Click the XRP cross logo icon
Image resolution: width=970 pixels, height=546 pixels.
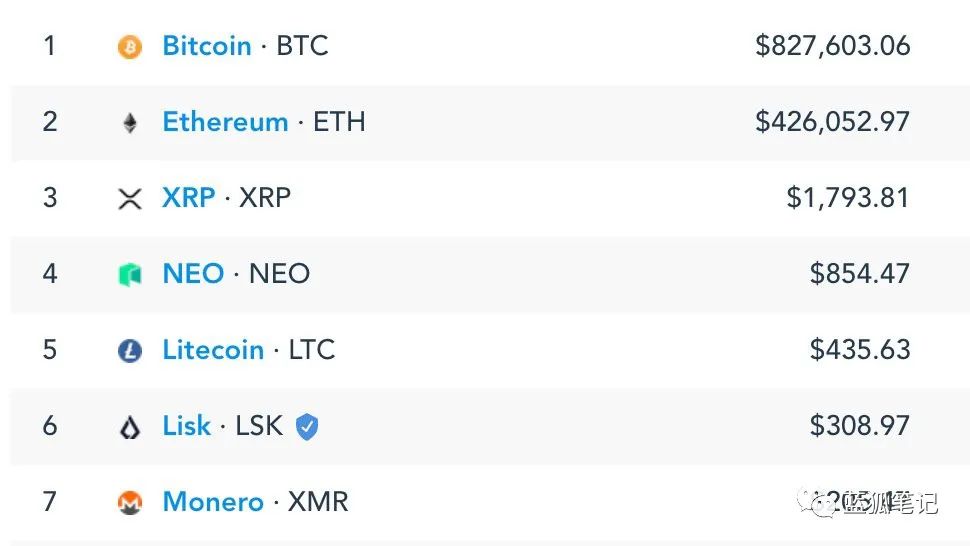130,199
